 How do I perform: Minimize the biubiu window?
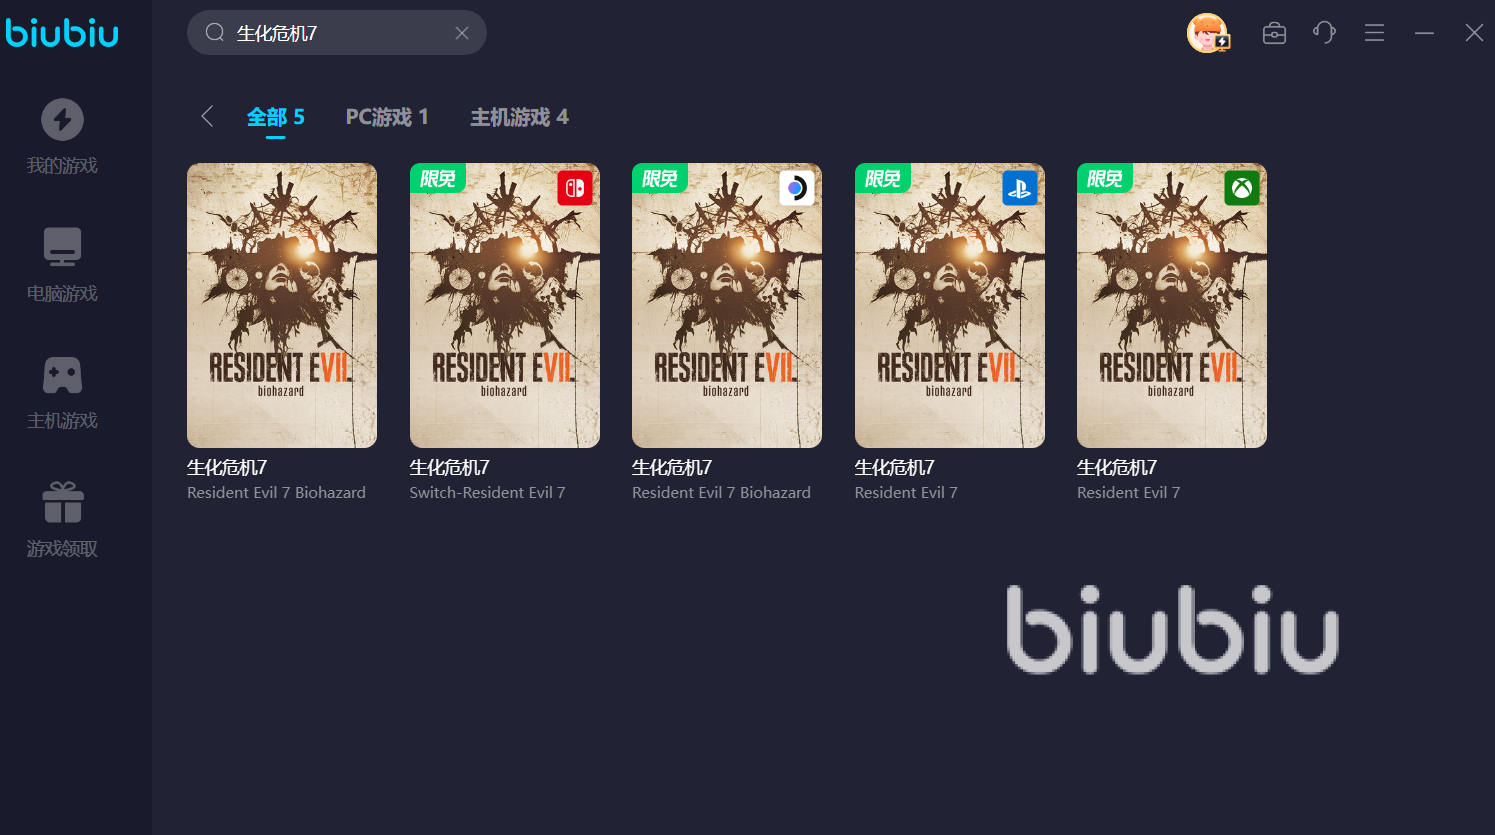[1424, 33]
